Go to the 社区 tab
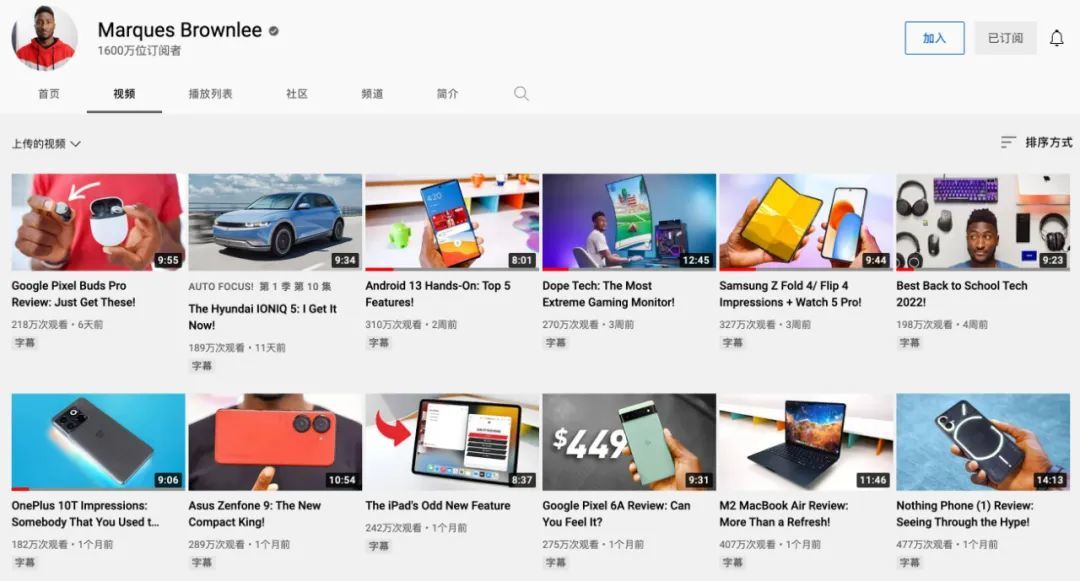The height and width of the screenshot is (581, 1080). (297, 94)
